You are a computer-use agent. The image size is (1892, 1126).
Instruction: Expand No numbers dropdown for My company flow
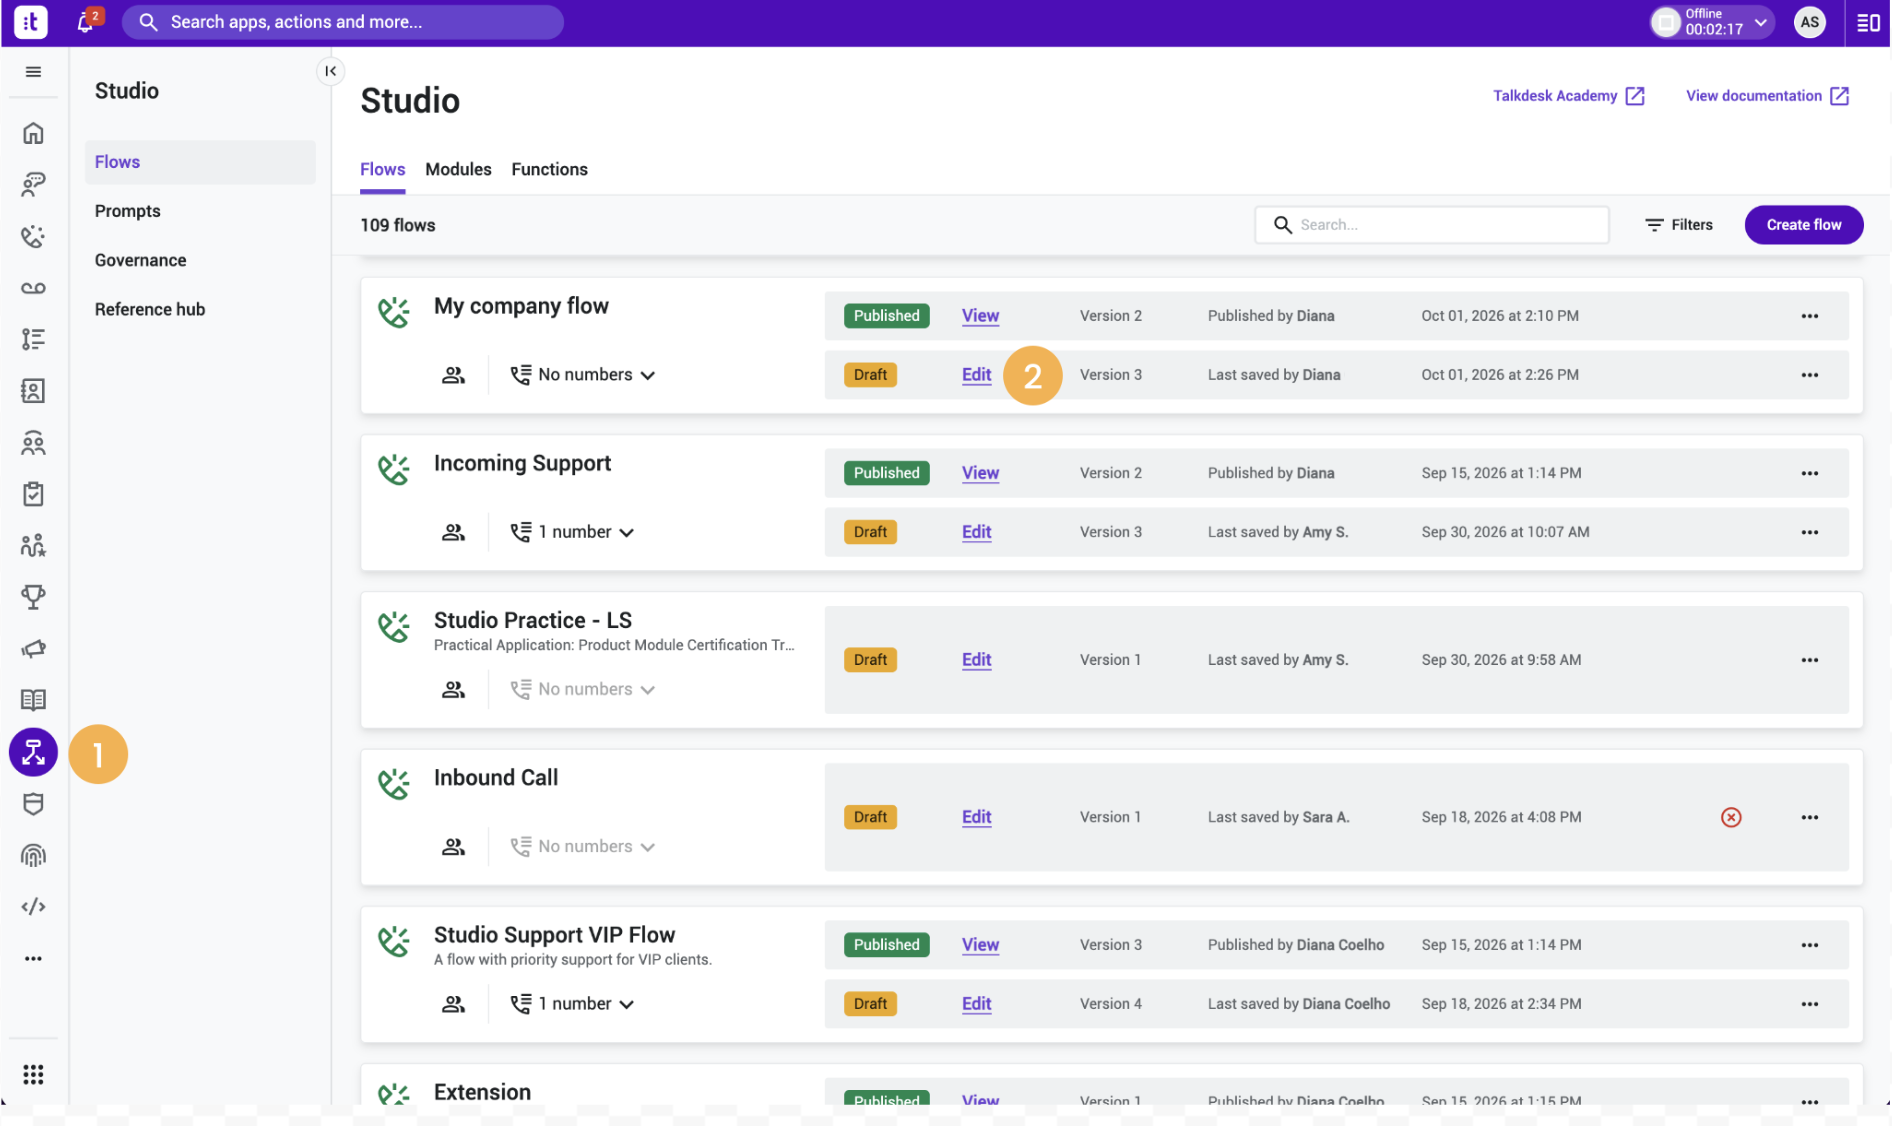(x=583, y=375)
